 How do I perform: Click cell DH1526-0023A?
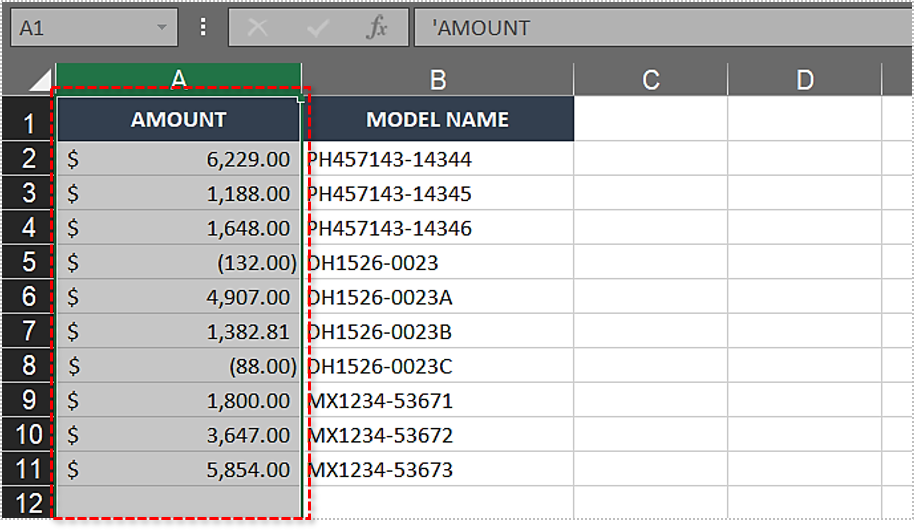(438, 297)
